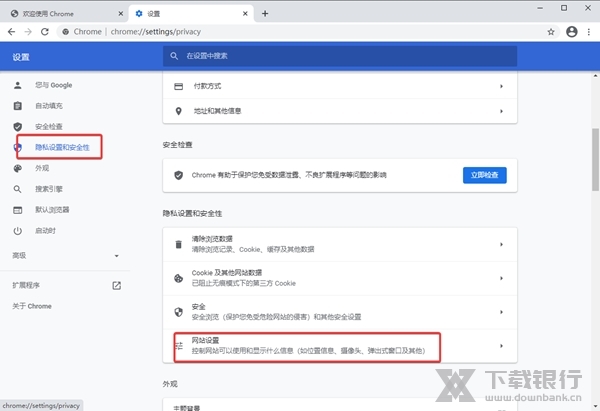Image resolution: width=600 pixels, height=411 pixels.
Task: Expand the 安全 row arrow
Action: [x=501, y=312]
